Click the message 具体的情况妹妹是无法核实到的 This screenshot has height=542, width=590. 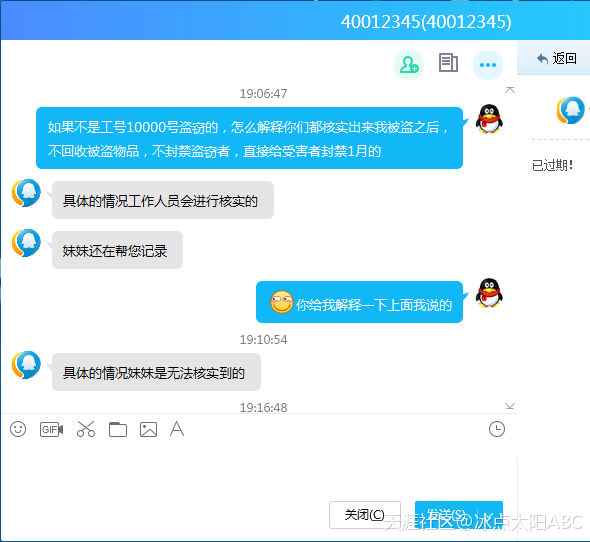coord(156,372)
